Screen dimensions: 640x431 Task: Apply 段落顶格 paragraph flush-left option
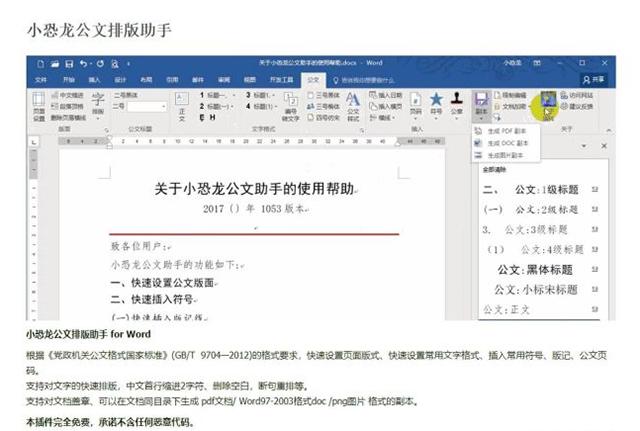click(67, 106)
